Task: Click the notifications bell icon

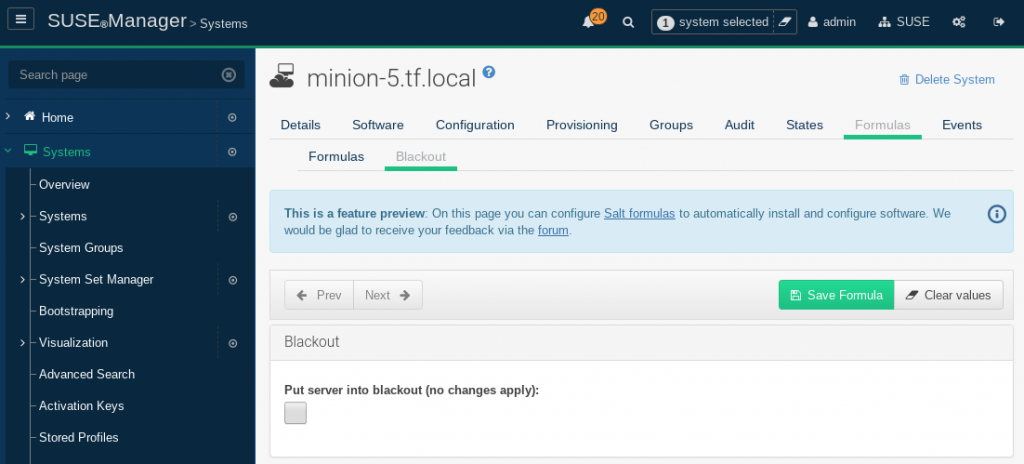Action: 589,22
